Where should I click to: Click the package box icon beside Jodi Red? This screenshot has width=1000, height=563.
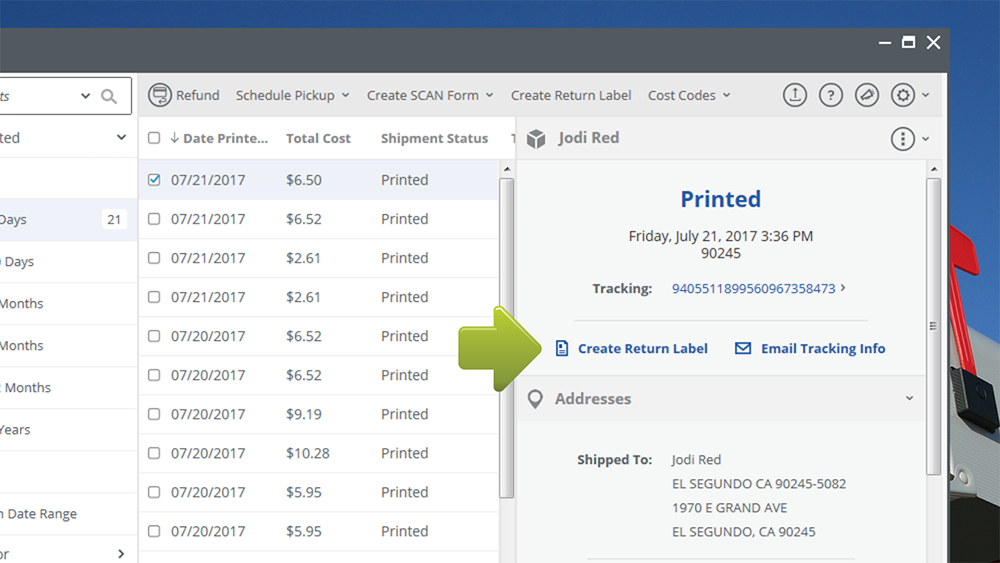pos(537,139)
